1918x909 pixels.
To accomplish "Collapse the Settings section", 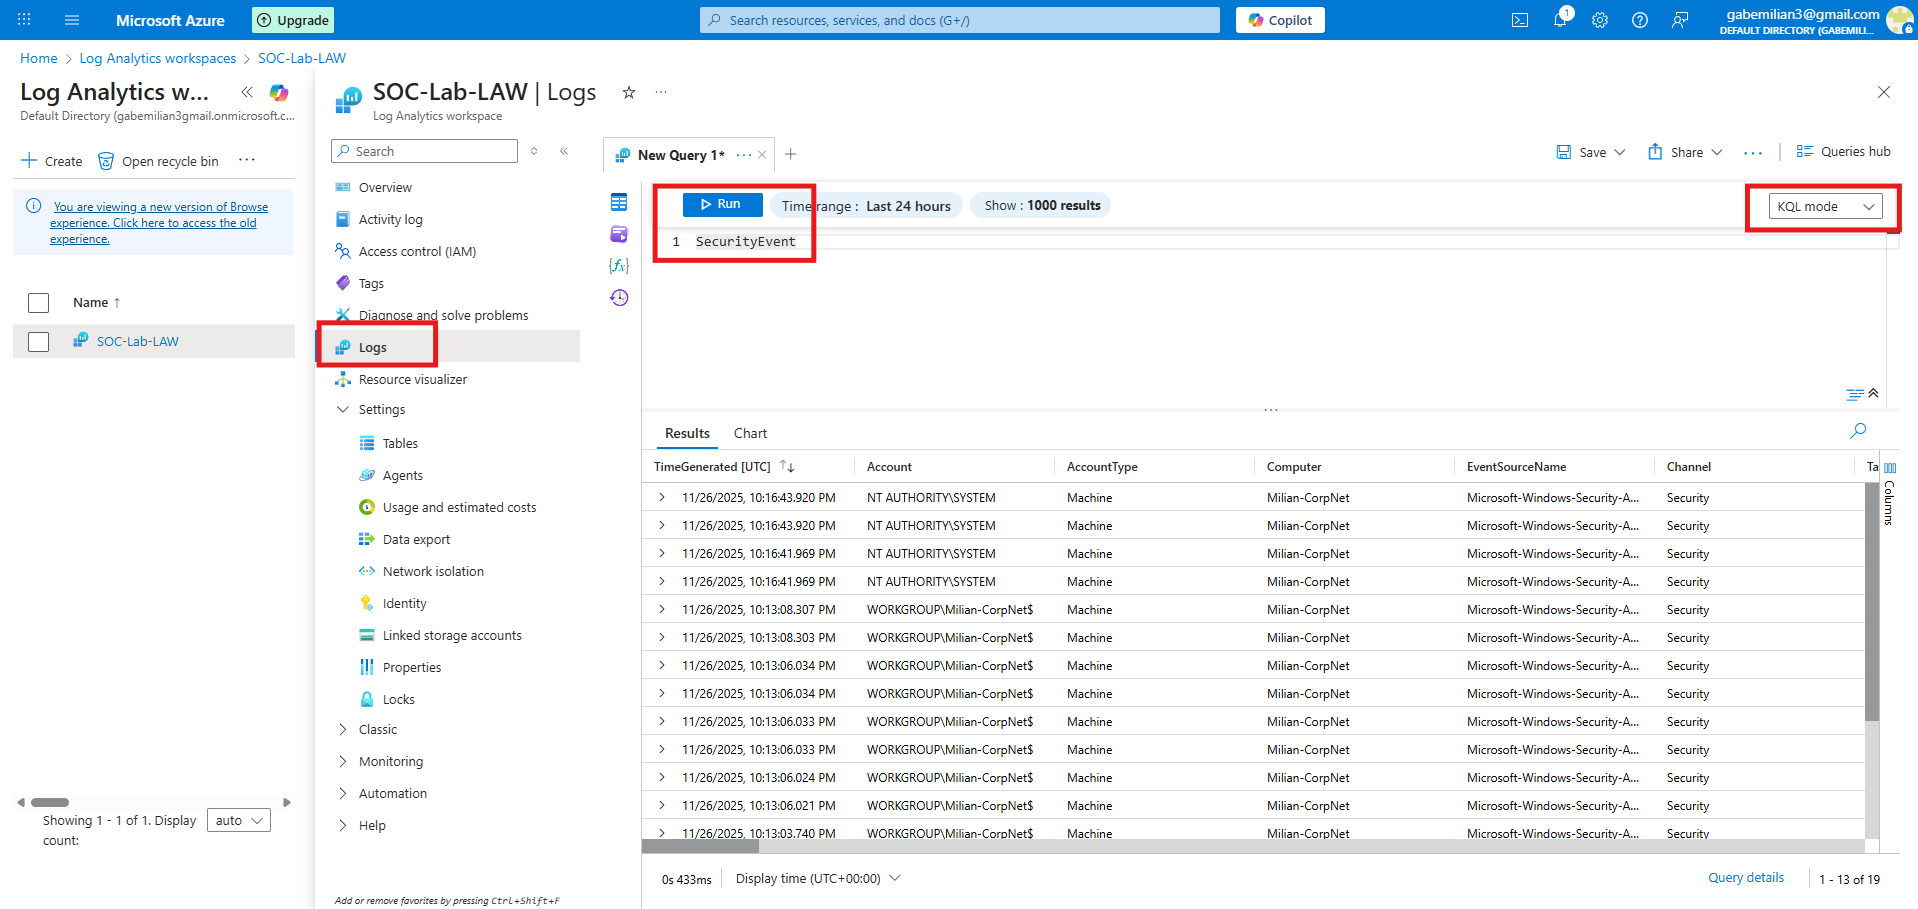I will [343, 409].
